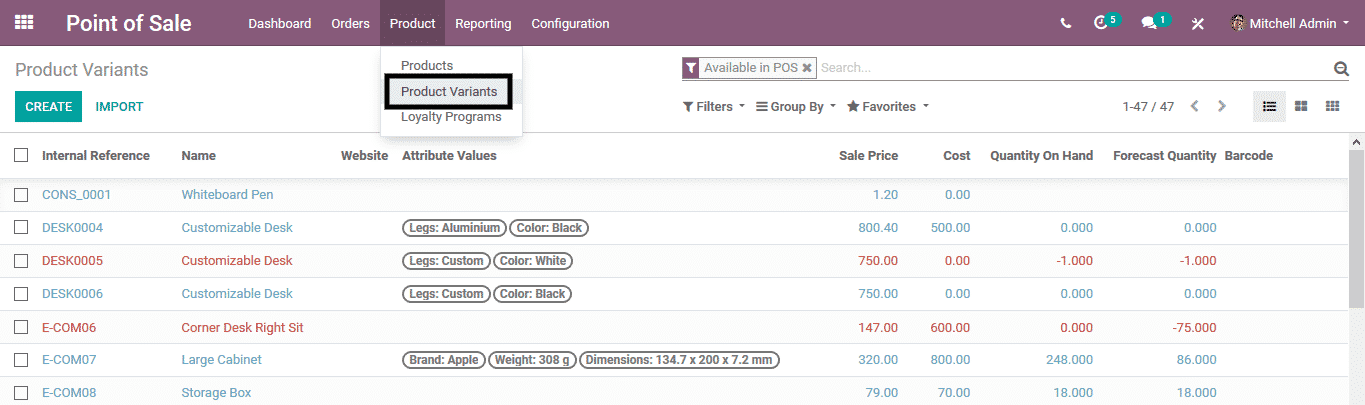Expand the Filters dropdown
The image size is (1365, 405).
click(714, 106)
